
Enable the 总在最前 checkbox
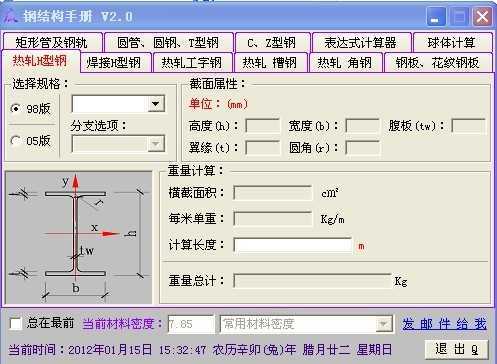pyautogui.click(x=16, y=323)
